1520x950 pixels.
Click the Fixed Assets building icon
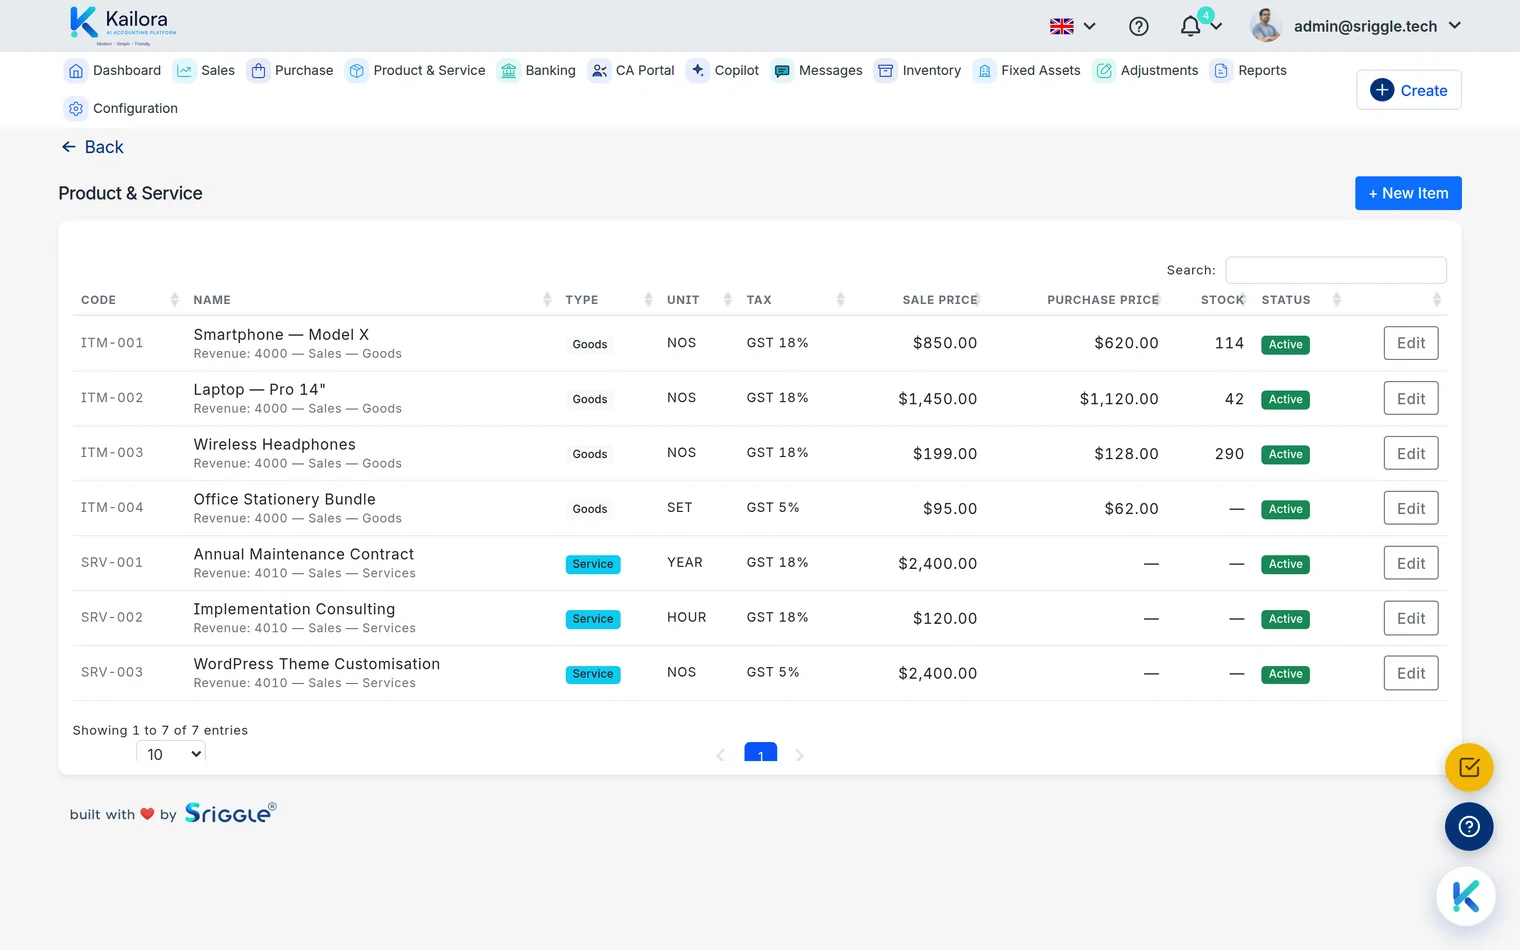click(985, 71)
